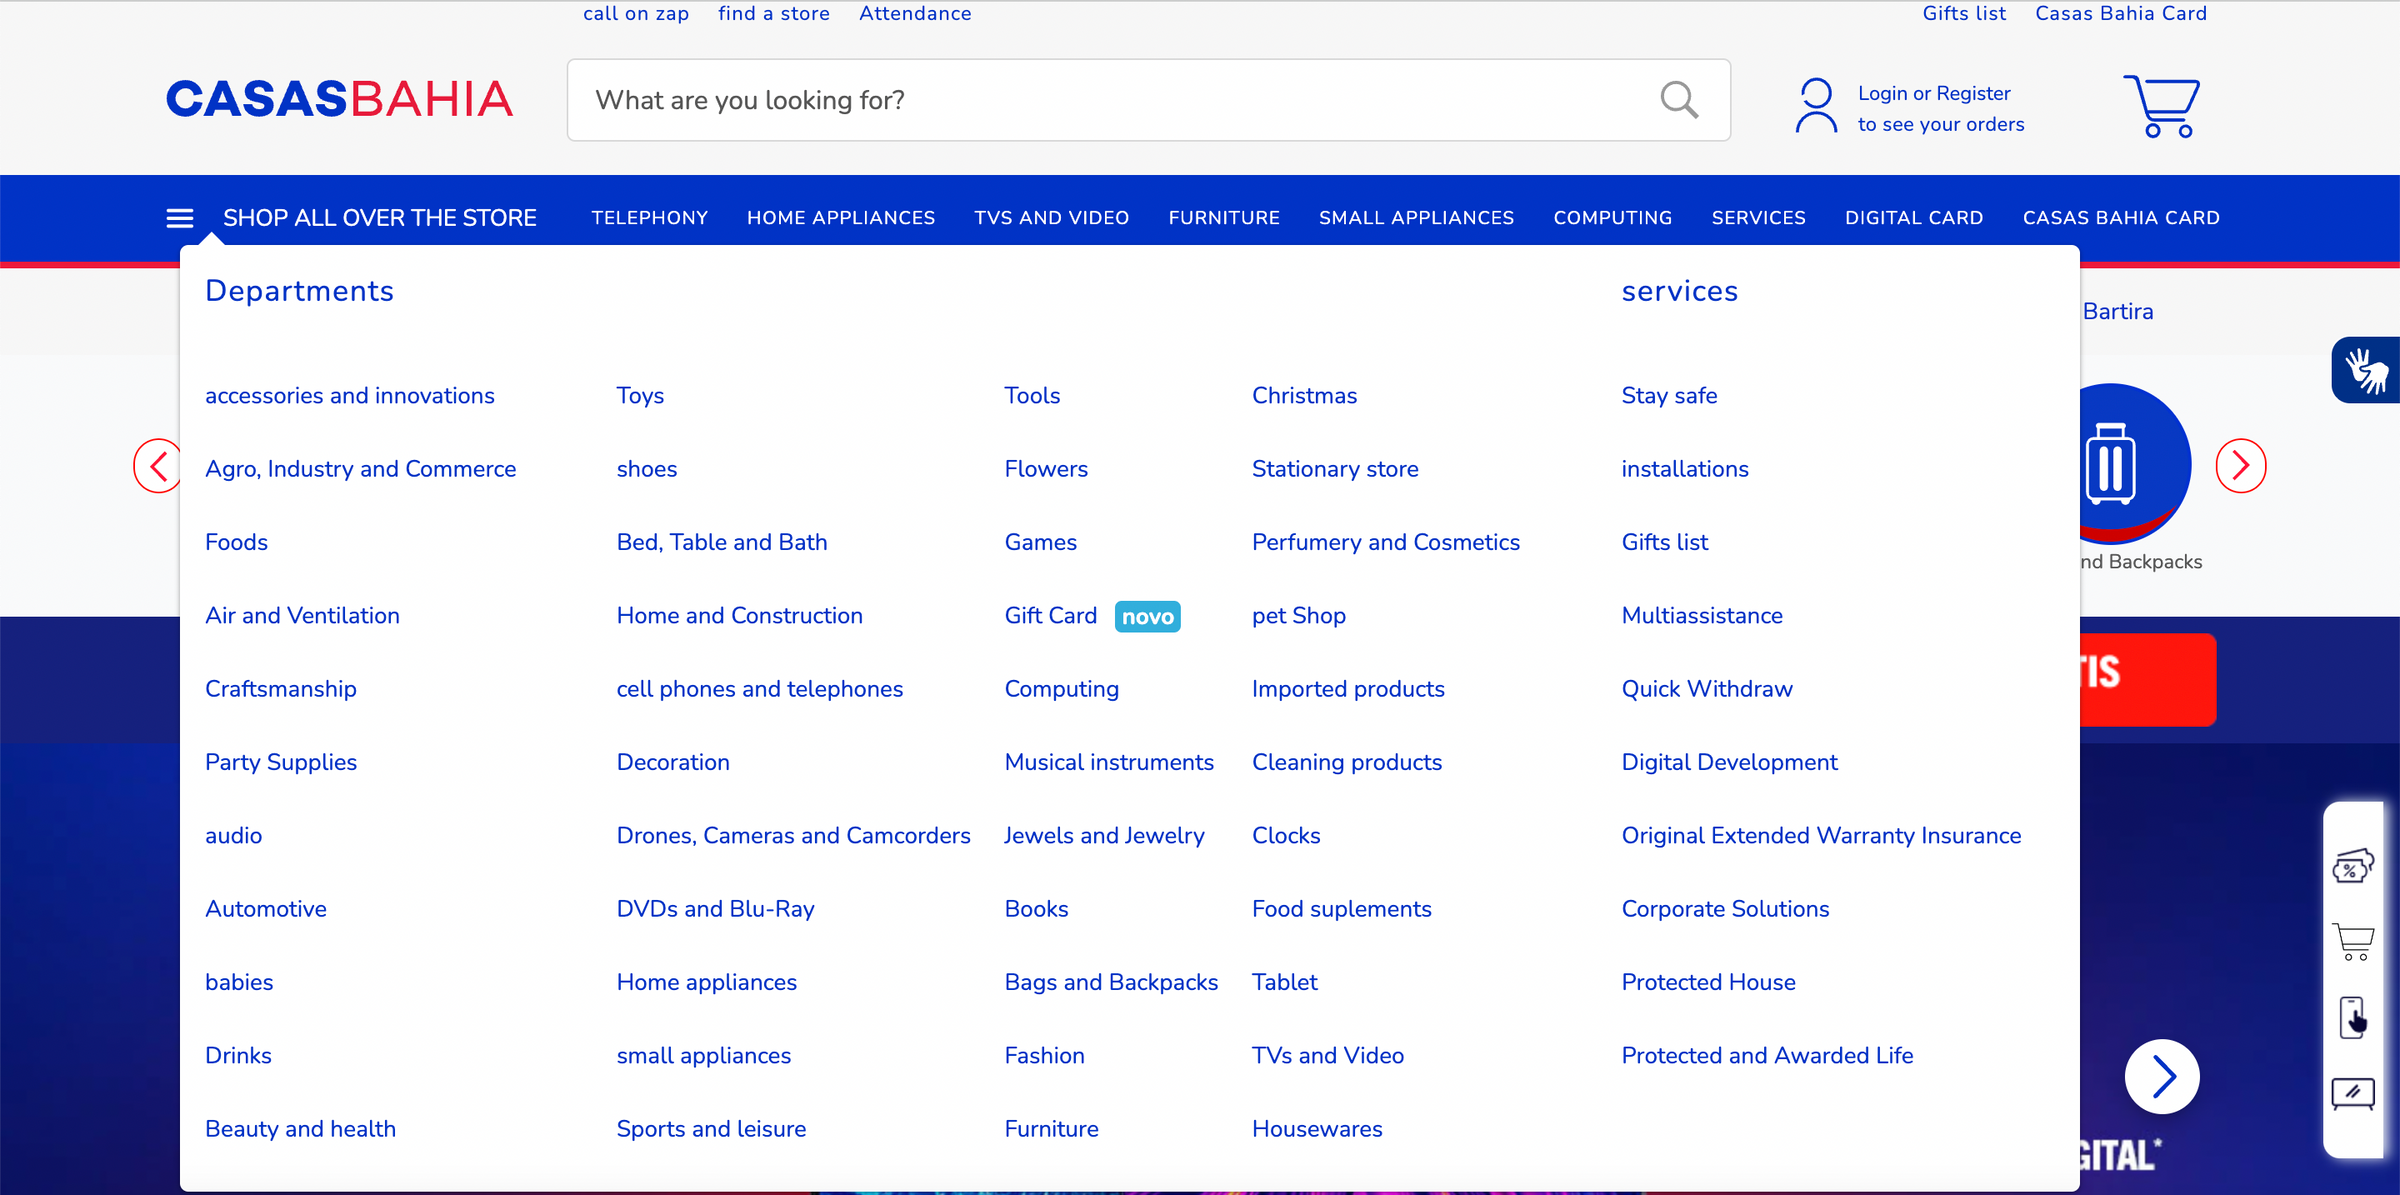Select Jewels and Jewelry department
This screenshot has height=1195, width=2400.
pos(1105,836)
